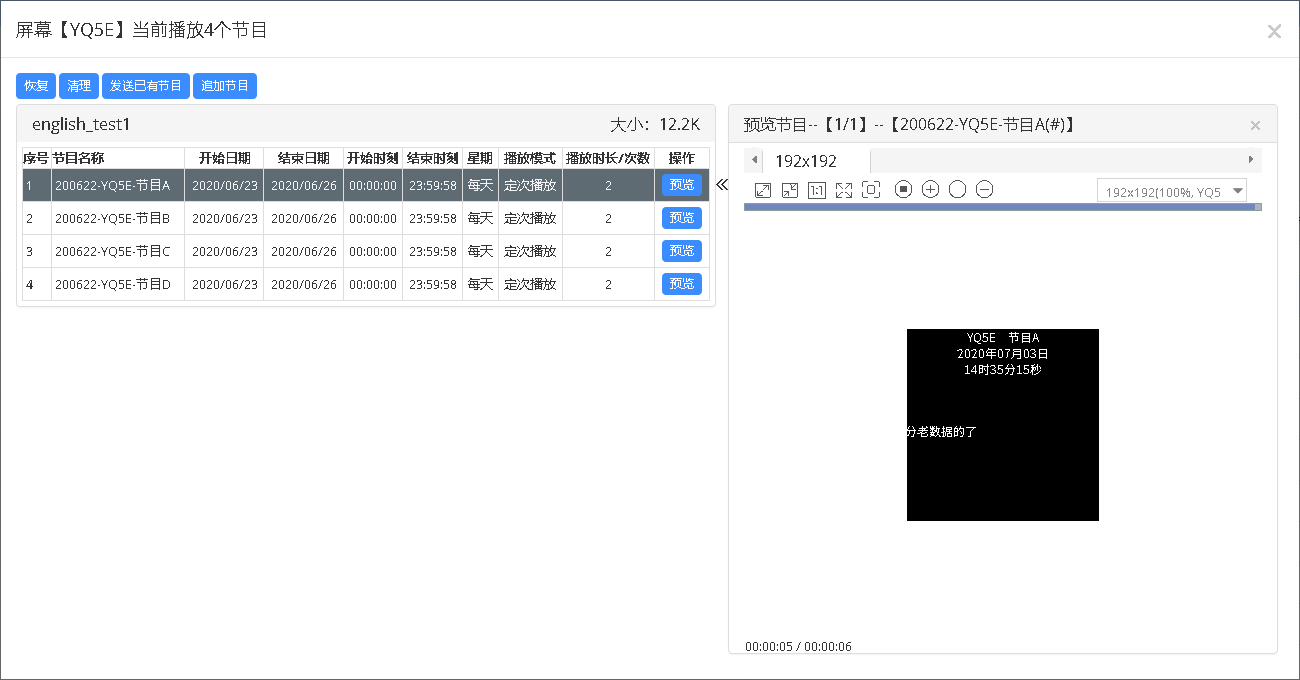
Task: Click the 结束时刻 column header
Action: 433,158
